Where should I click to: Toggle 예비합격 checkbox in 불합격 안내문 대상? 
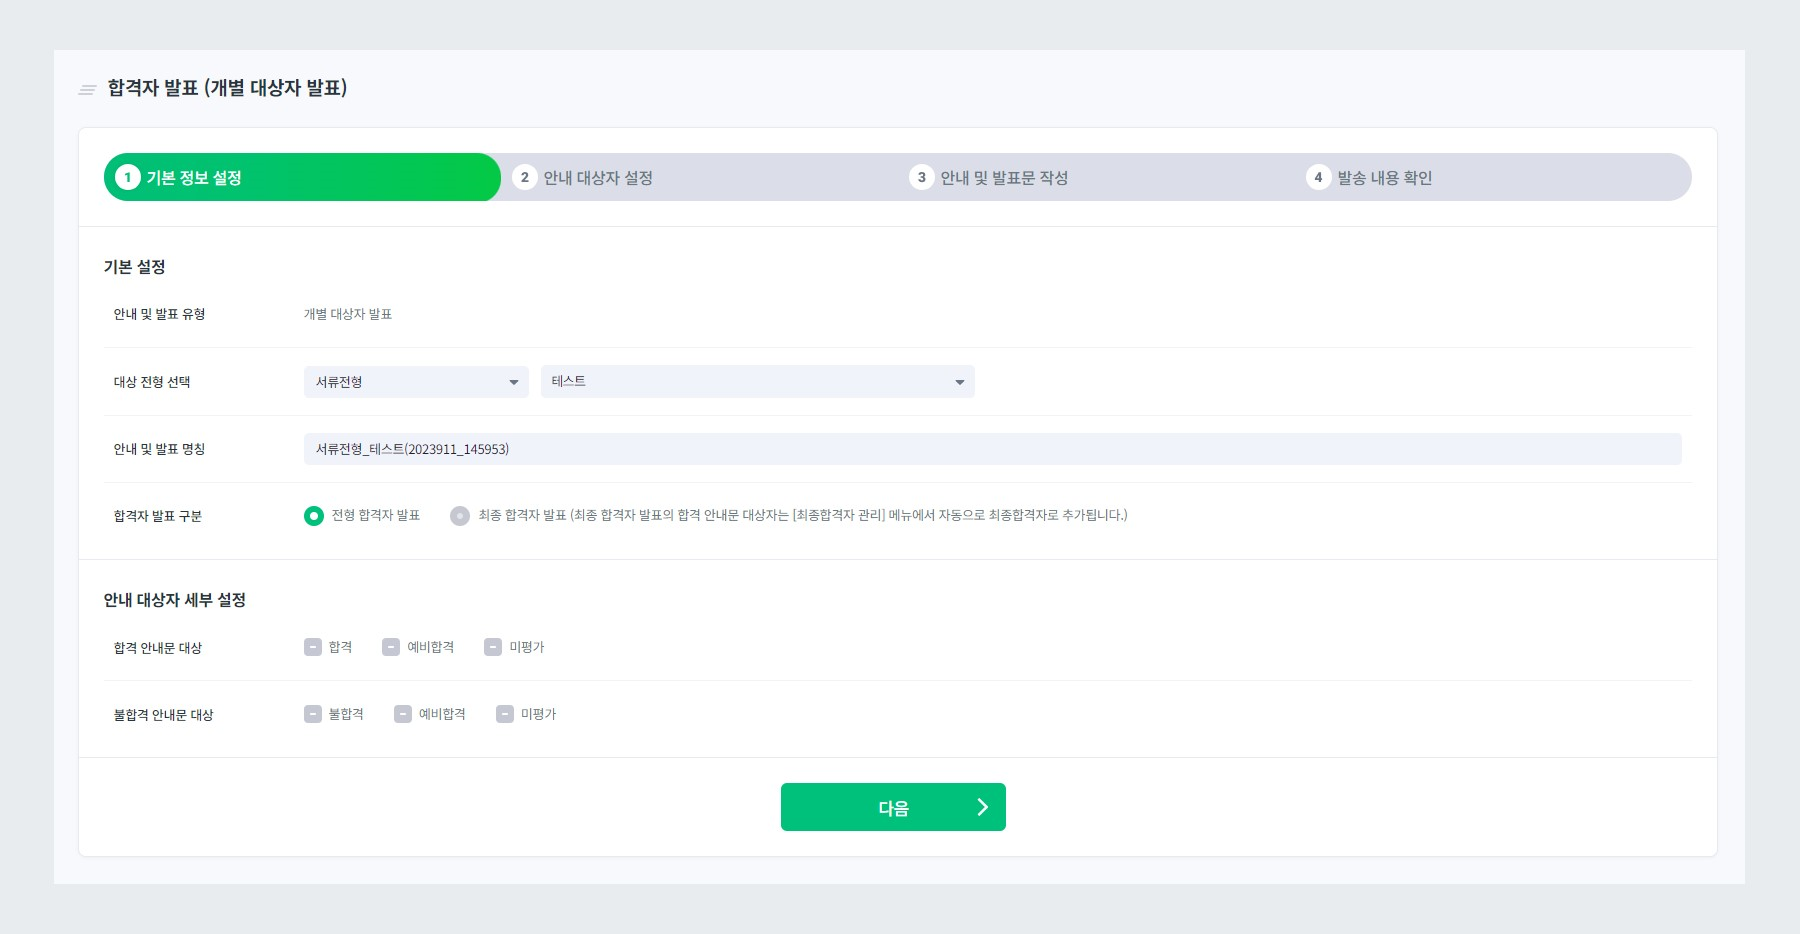point(403,714)
